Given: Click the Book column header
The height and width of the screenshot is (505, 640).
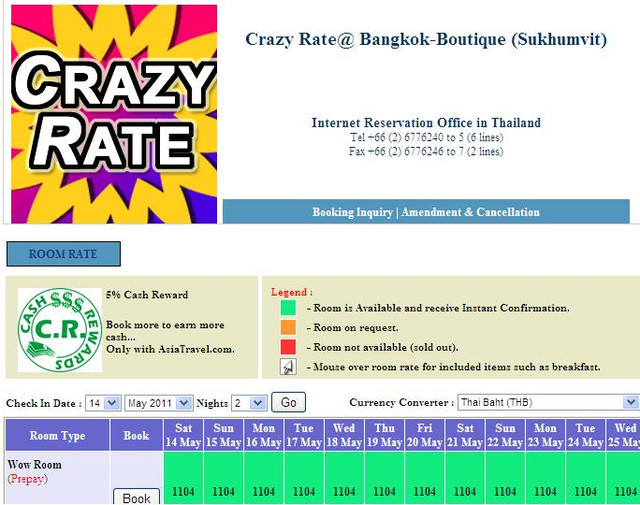Looking at the screenshot, I should click(x=136, y=435).
